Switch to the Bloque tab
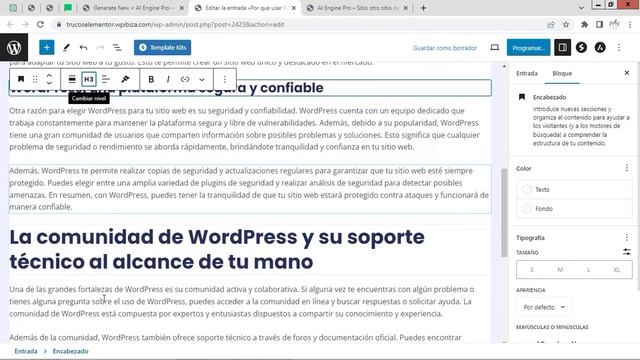Viewport: 640px width, 360px height. click(562, 73)
